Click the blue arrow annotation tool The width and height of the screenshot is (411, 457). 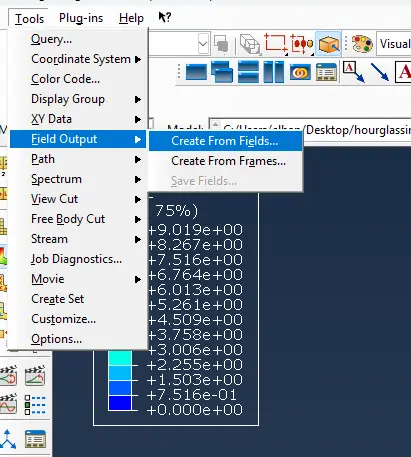pos(380,72)
